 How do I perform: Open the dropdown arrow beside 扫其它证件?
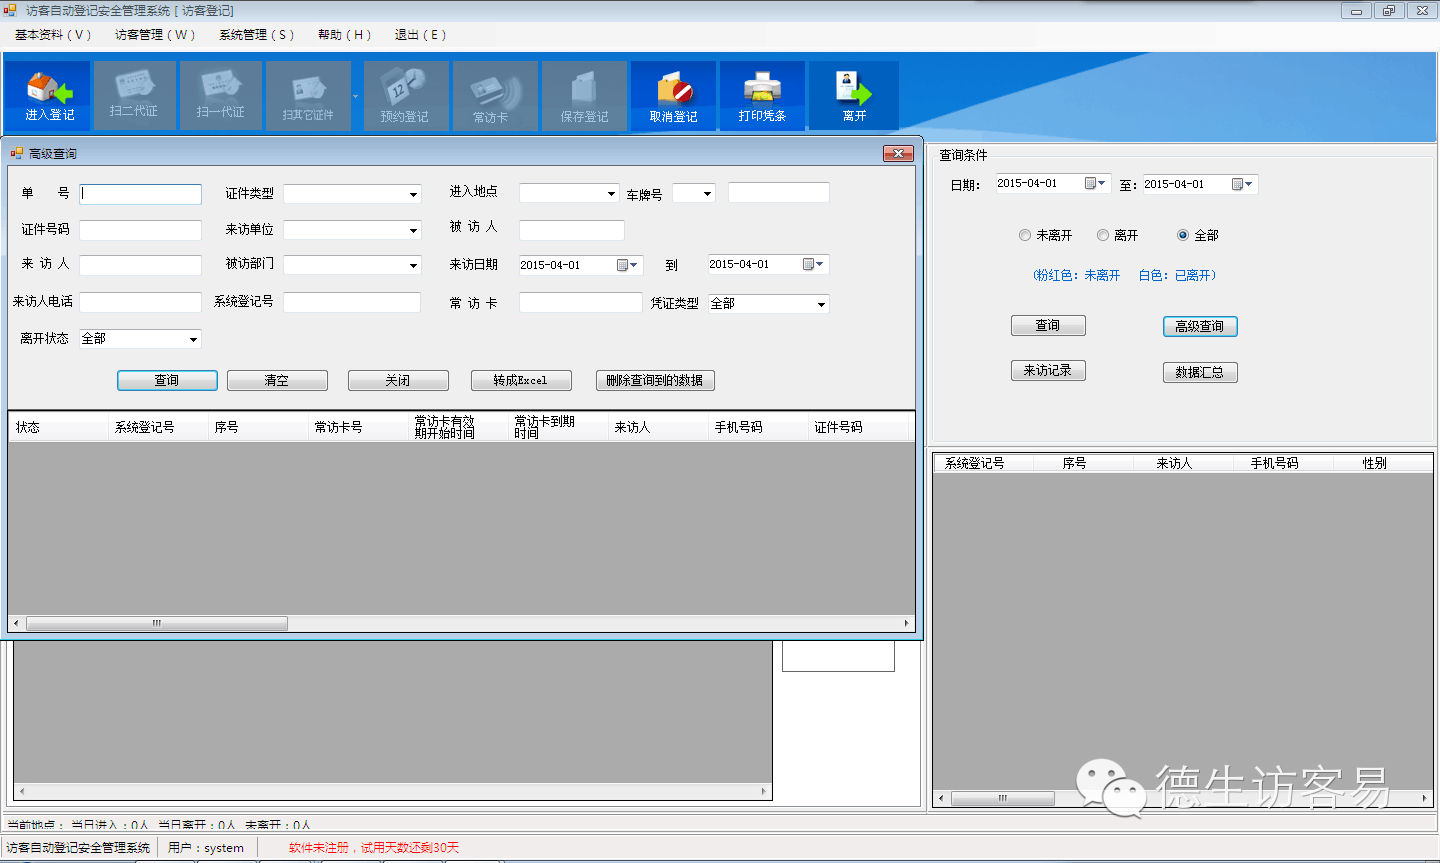(x=355, y=96)
